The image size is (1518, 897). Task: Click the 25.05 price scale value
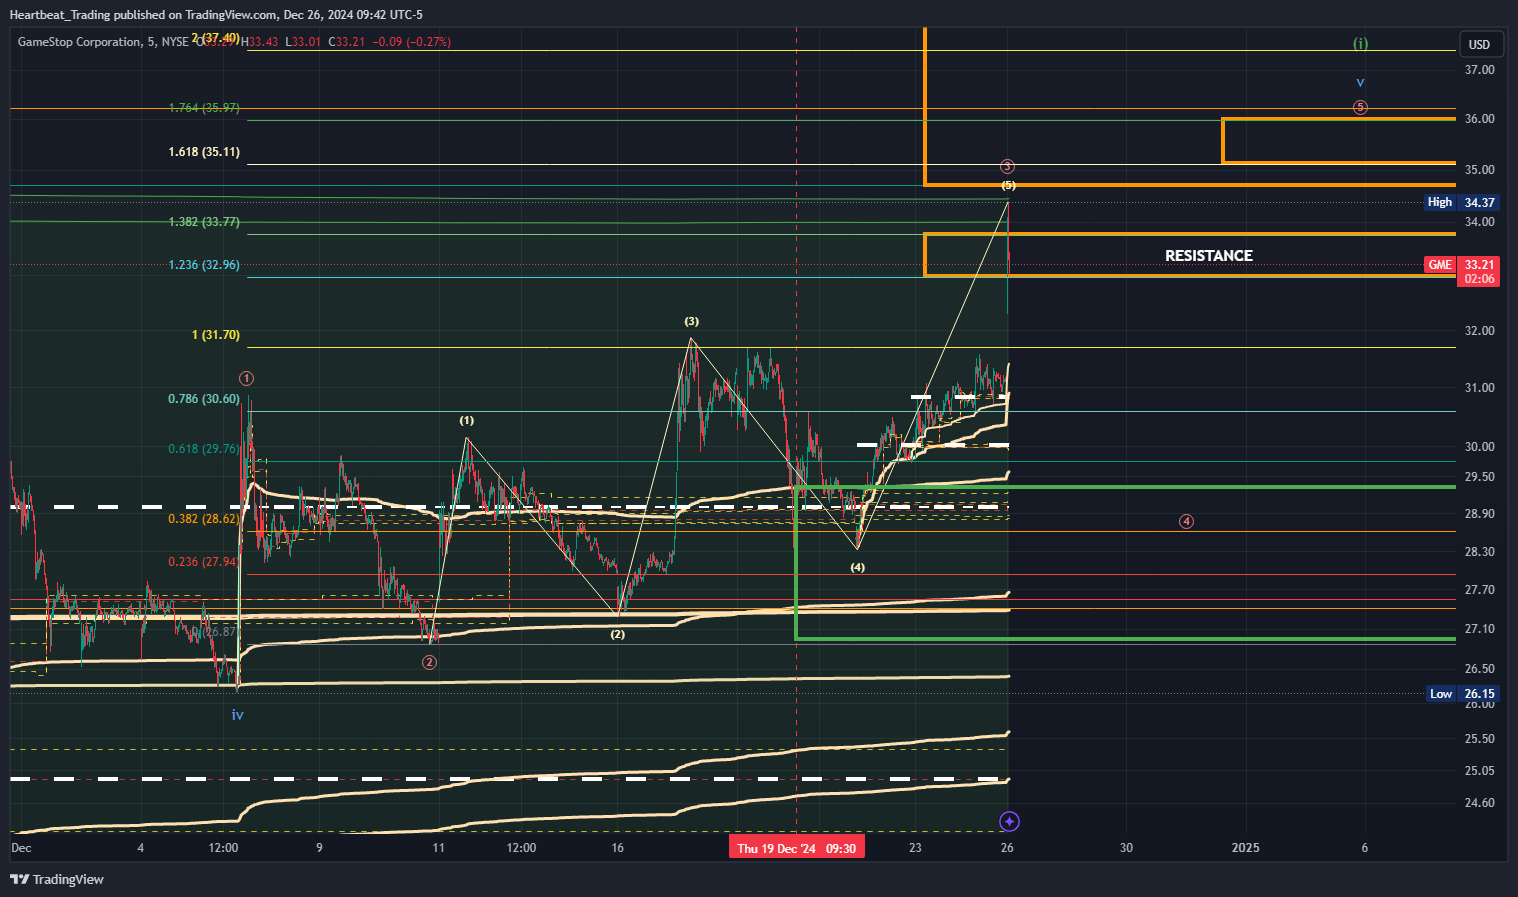pyautogui.click(x=1479, y=771)
